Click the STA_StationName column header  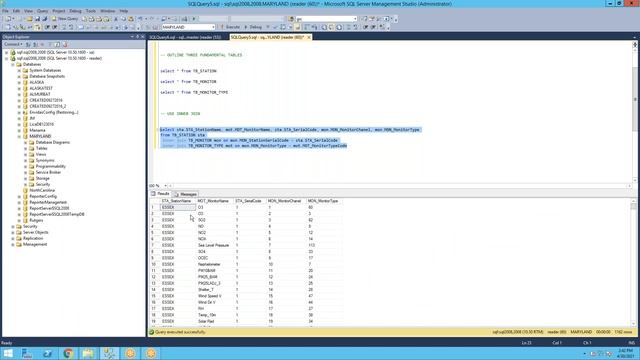[178, 201]
